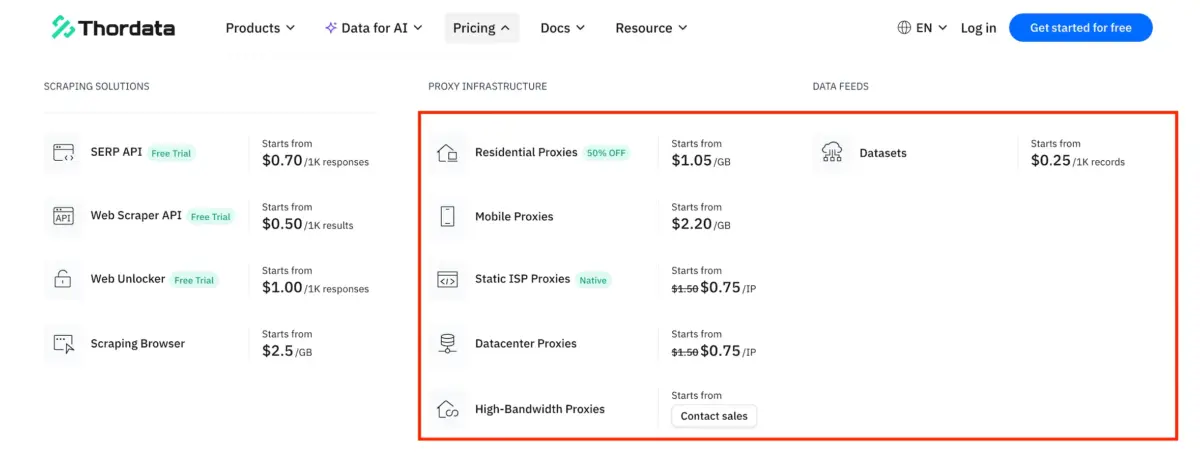
Task: Open the EN language selector
Action: pos(922,28)
